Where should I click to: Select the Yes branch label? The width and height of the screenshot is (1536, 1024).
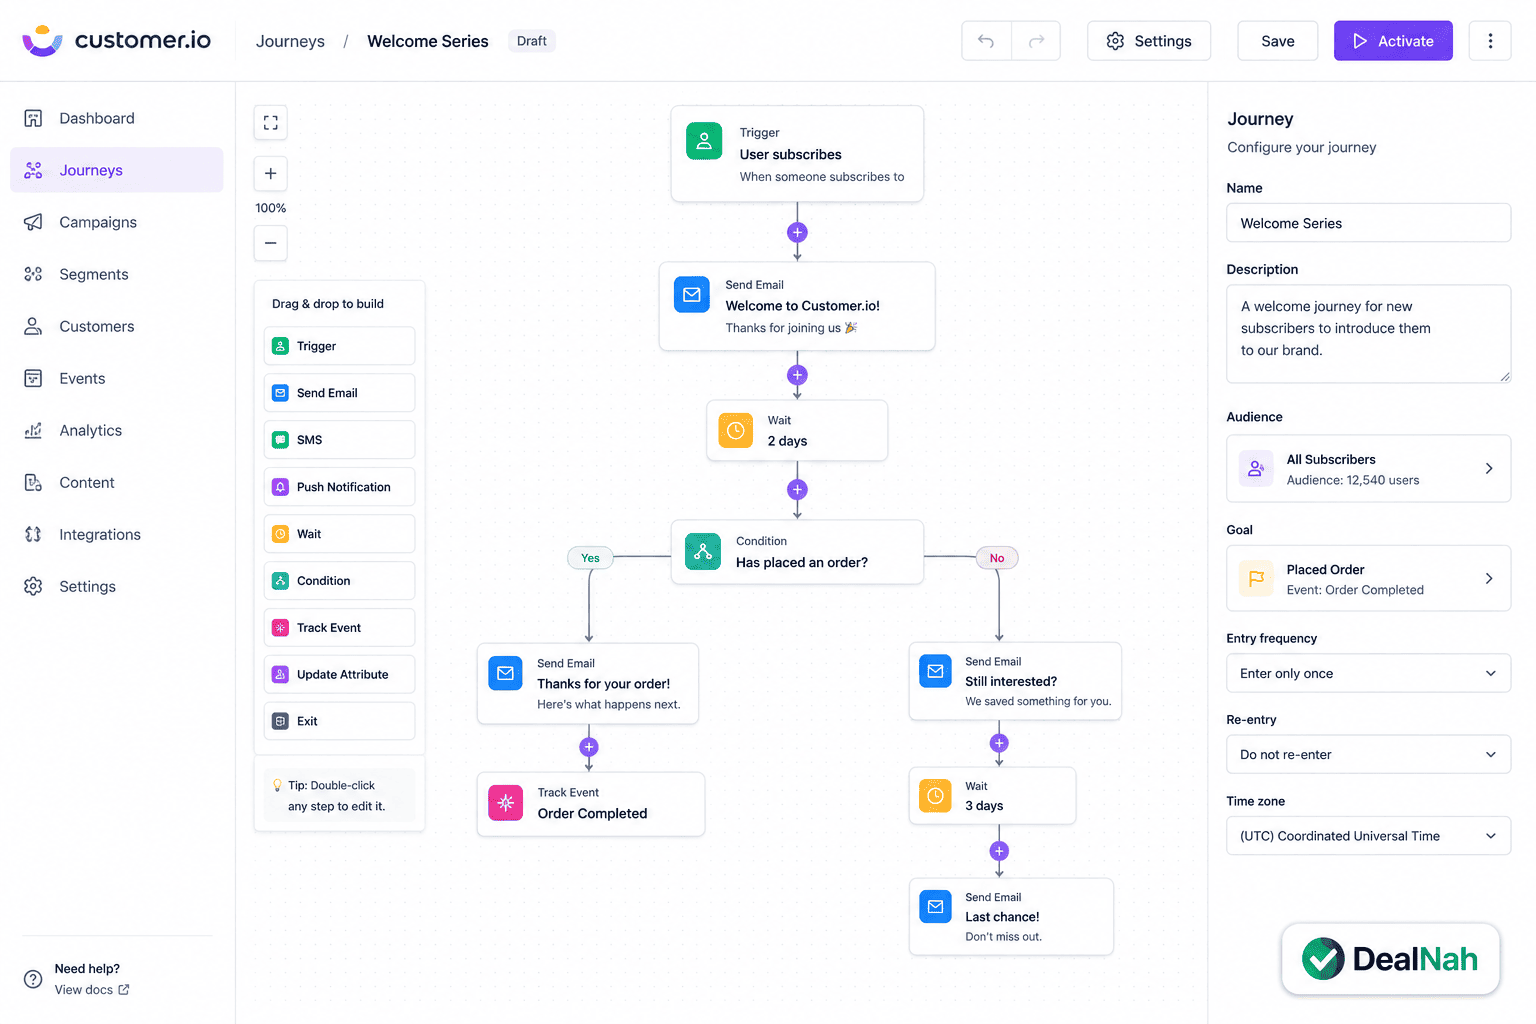(590, 558)
